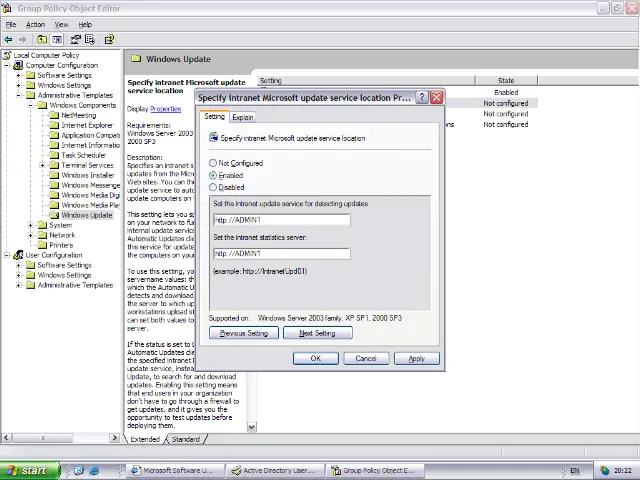The image size is (640, 480).
Task: Collapse the User Configuration node
Action: pos(7,255)
